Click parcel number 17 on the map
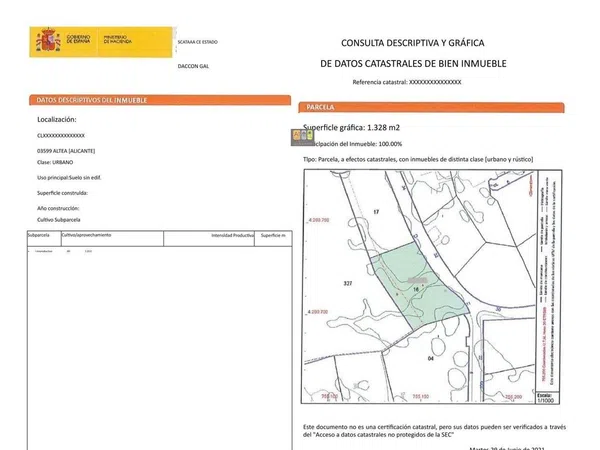 pos(377,213)
